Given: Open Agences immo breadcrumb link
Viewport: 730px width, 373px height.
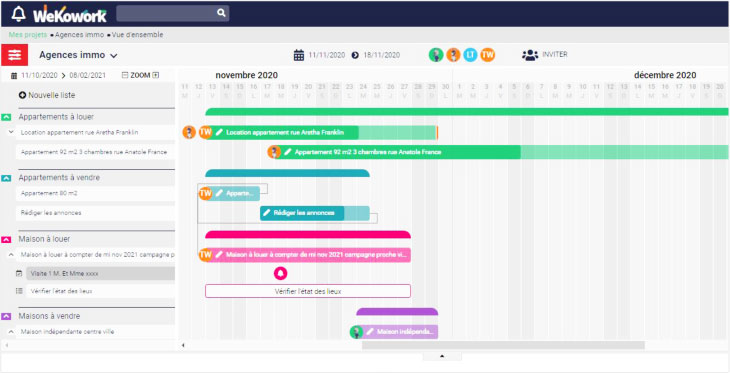Looking at the screenshot, I should pos(79,35).
